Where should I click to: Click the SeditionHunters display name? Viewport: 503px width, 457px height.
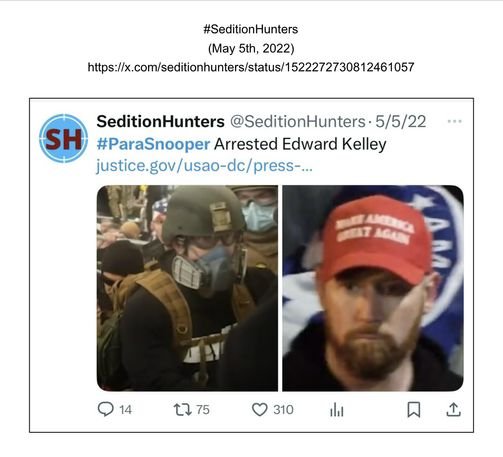[160, 121]
